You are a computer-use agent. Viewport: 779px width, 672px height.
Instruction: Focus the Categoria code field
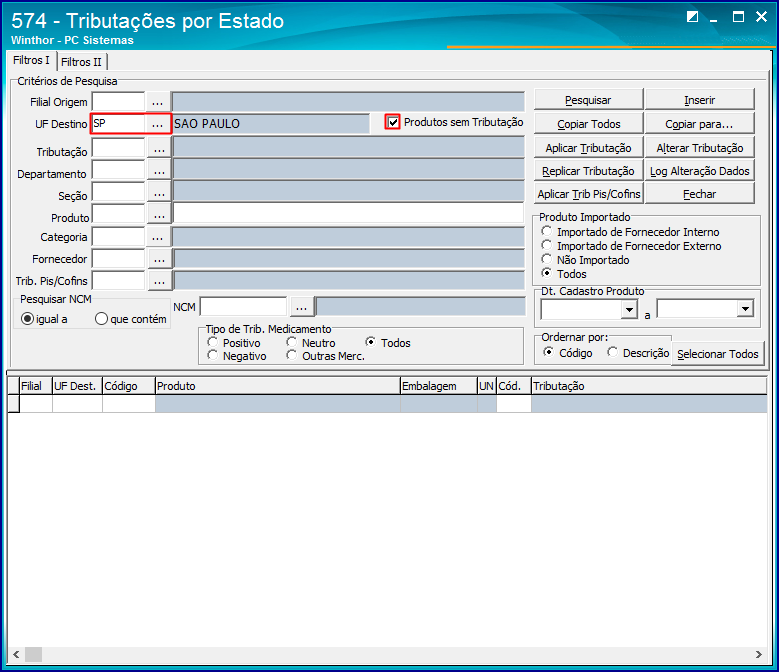[x=118, y=237]
